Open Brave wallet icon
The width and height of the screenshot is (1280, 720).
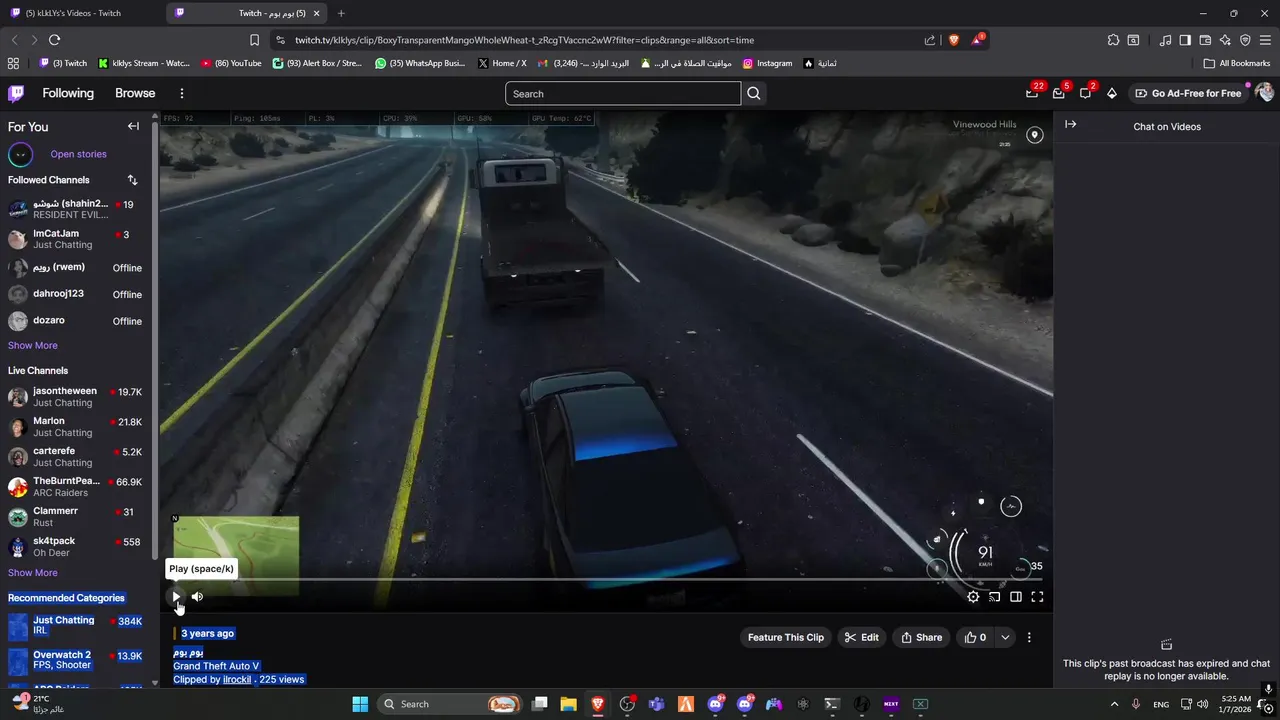click(1205, 40)
